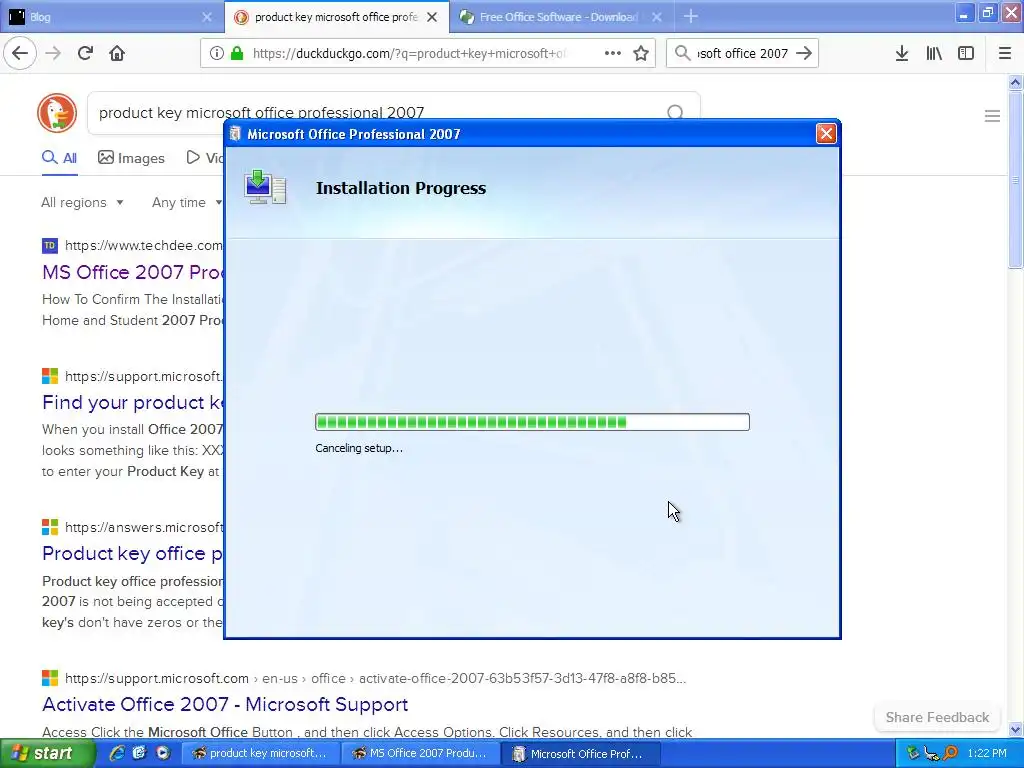The image size is (1024, 768).
Task: Click scrollbar up arrow
Action: [1015, 82]
